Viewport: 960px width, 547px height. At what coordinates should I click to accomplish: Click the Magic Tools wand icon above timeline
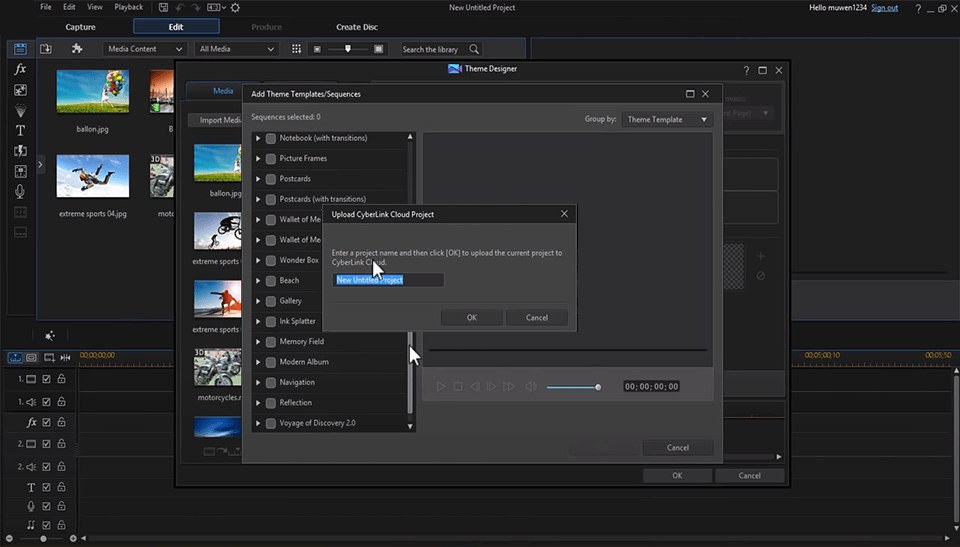click(50, 335)
